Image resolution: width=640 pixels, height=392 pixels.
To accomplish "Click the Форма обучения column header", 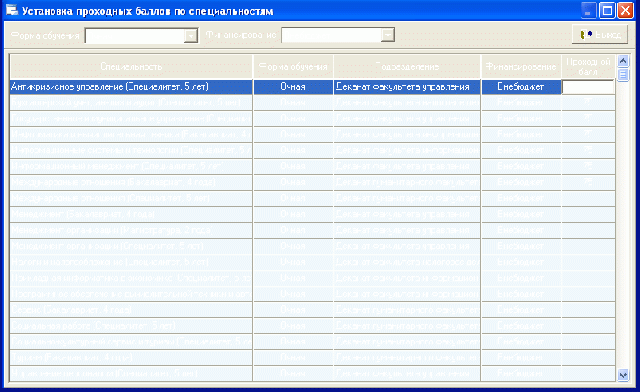I will click(293, 67).
